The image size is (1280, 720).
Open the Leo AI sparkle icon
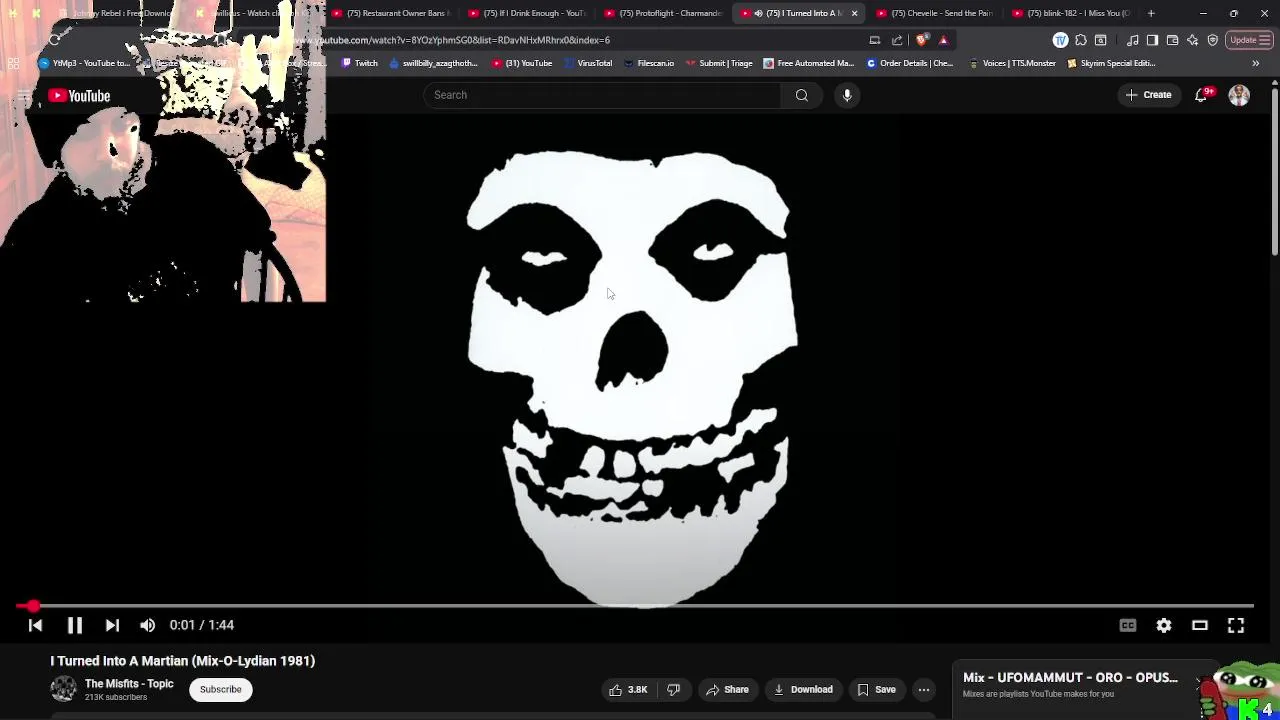(x=1192, y=40)
